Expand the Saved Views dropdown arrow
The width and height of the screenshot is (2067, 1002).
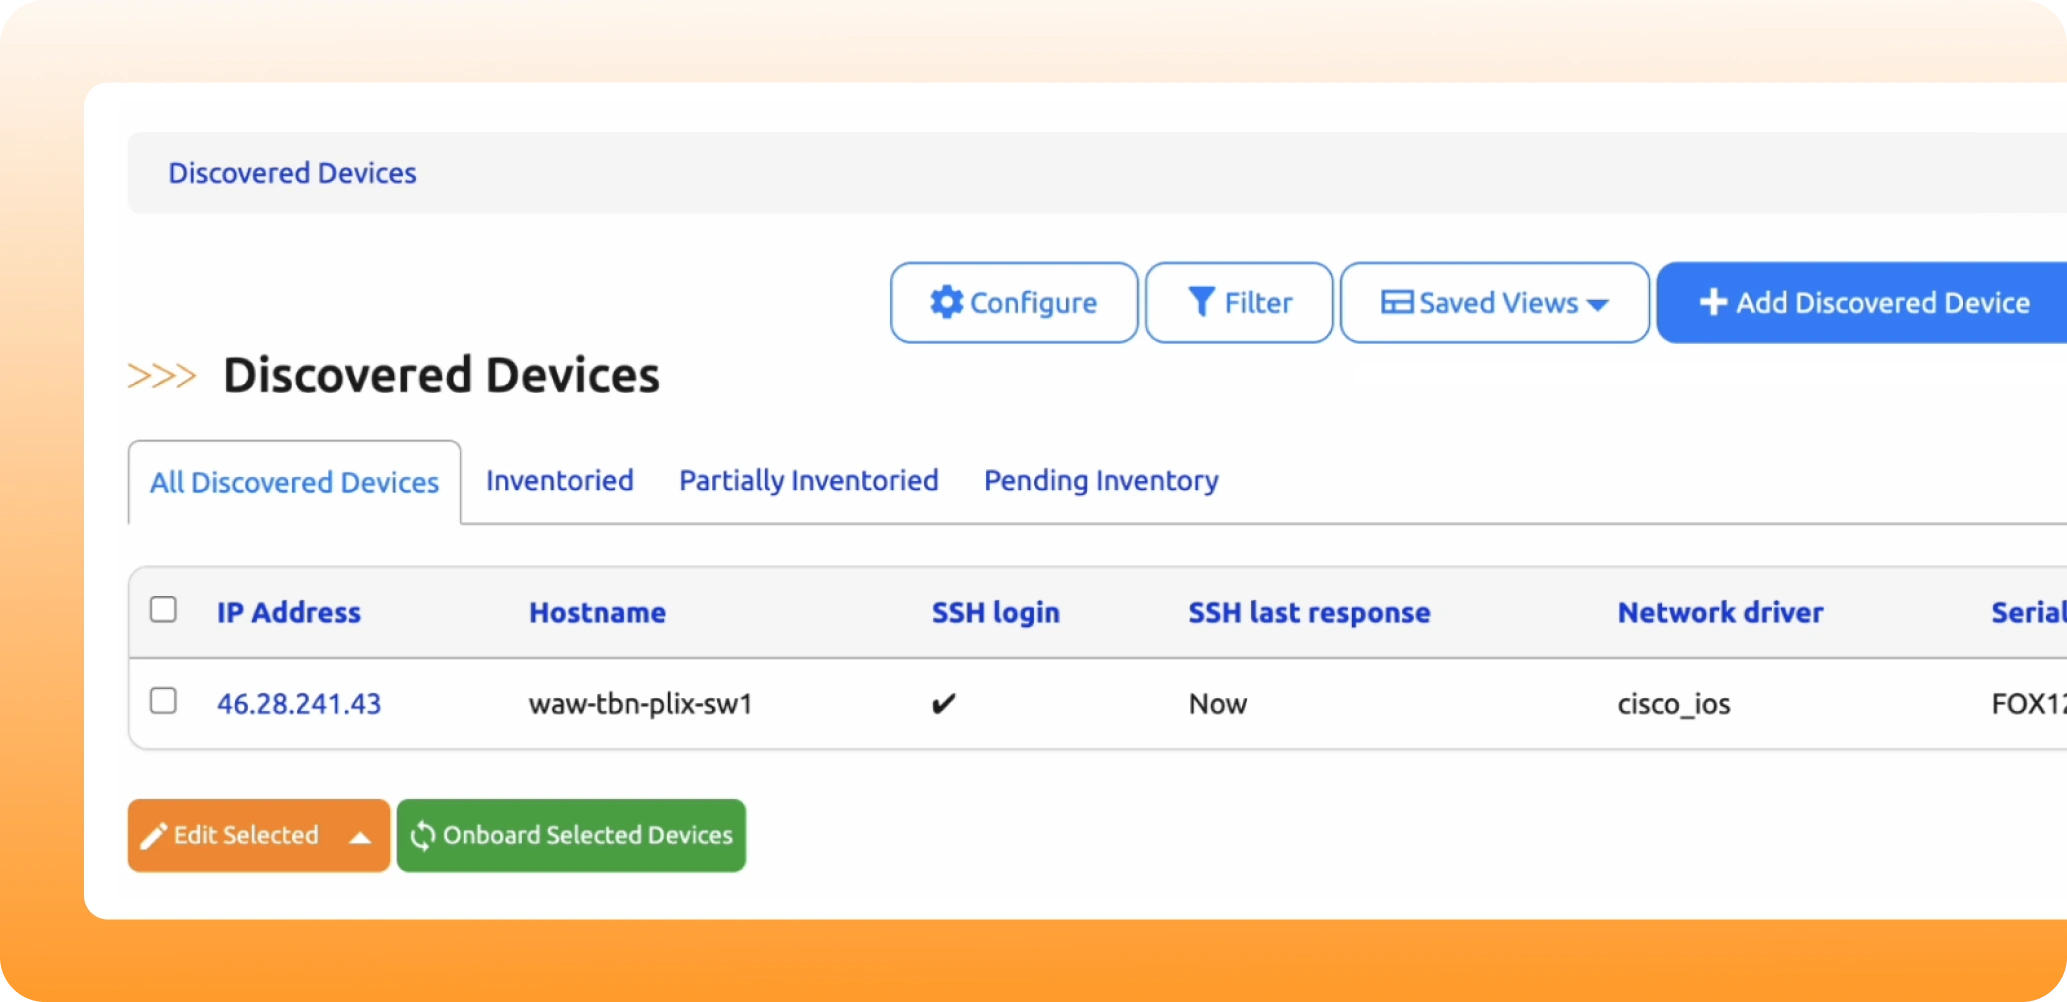[1598, 305]
